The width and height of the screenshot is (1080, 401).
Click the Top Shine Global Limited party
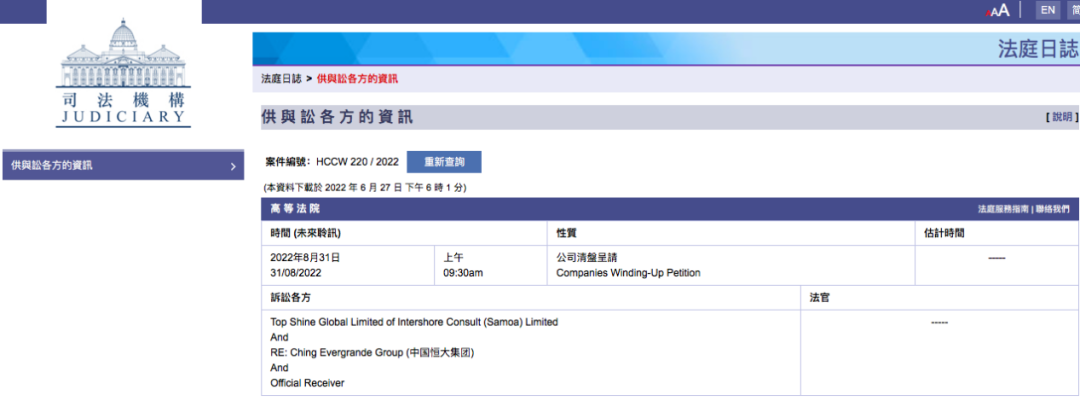pyautogui.click(x=414, y=322)
